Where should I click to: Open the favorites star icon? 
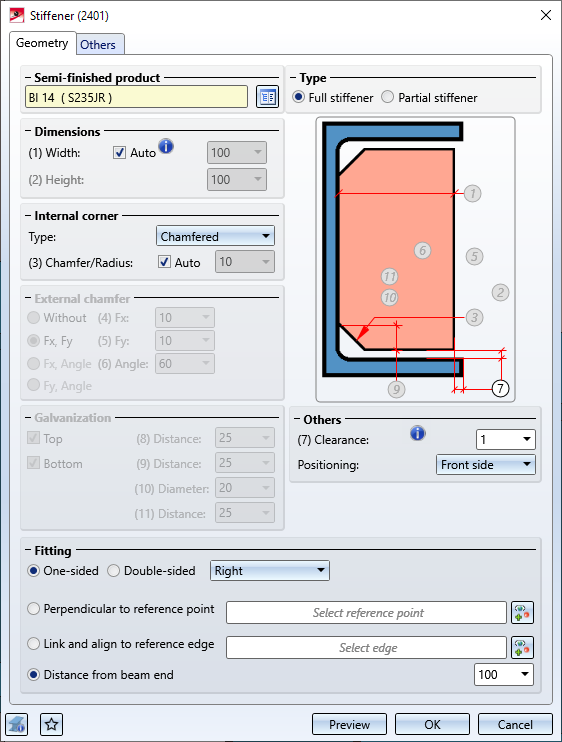click(52, 724)
